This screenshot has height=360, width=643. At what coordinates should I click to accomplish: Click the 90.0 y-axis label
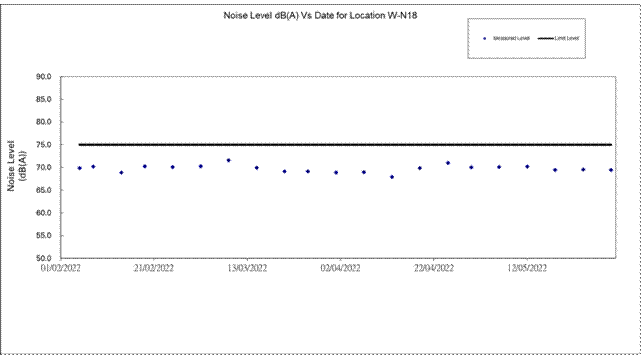(43, 77)
